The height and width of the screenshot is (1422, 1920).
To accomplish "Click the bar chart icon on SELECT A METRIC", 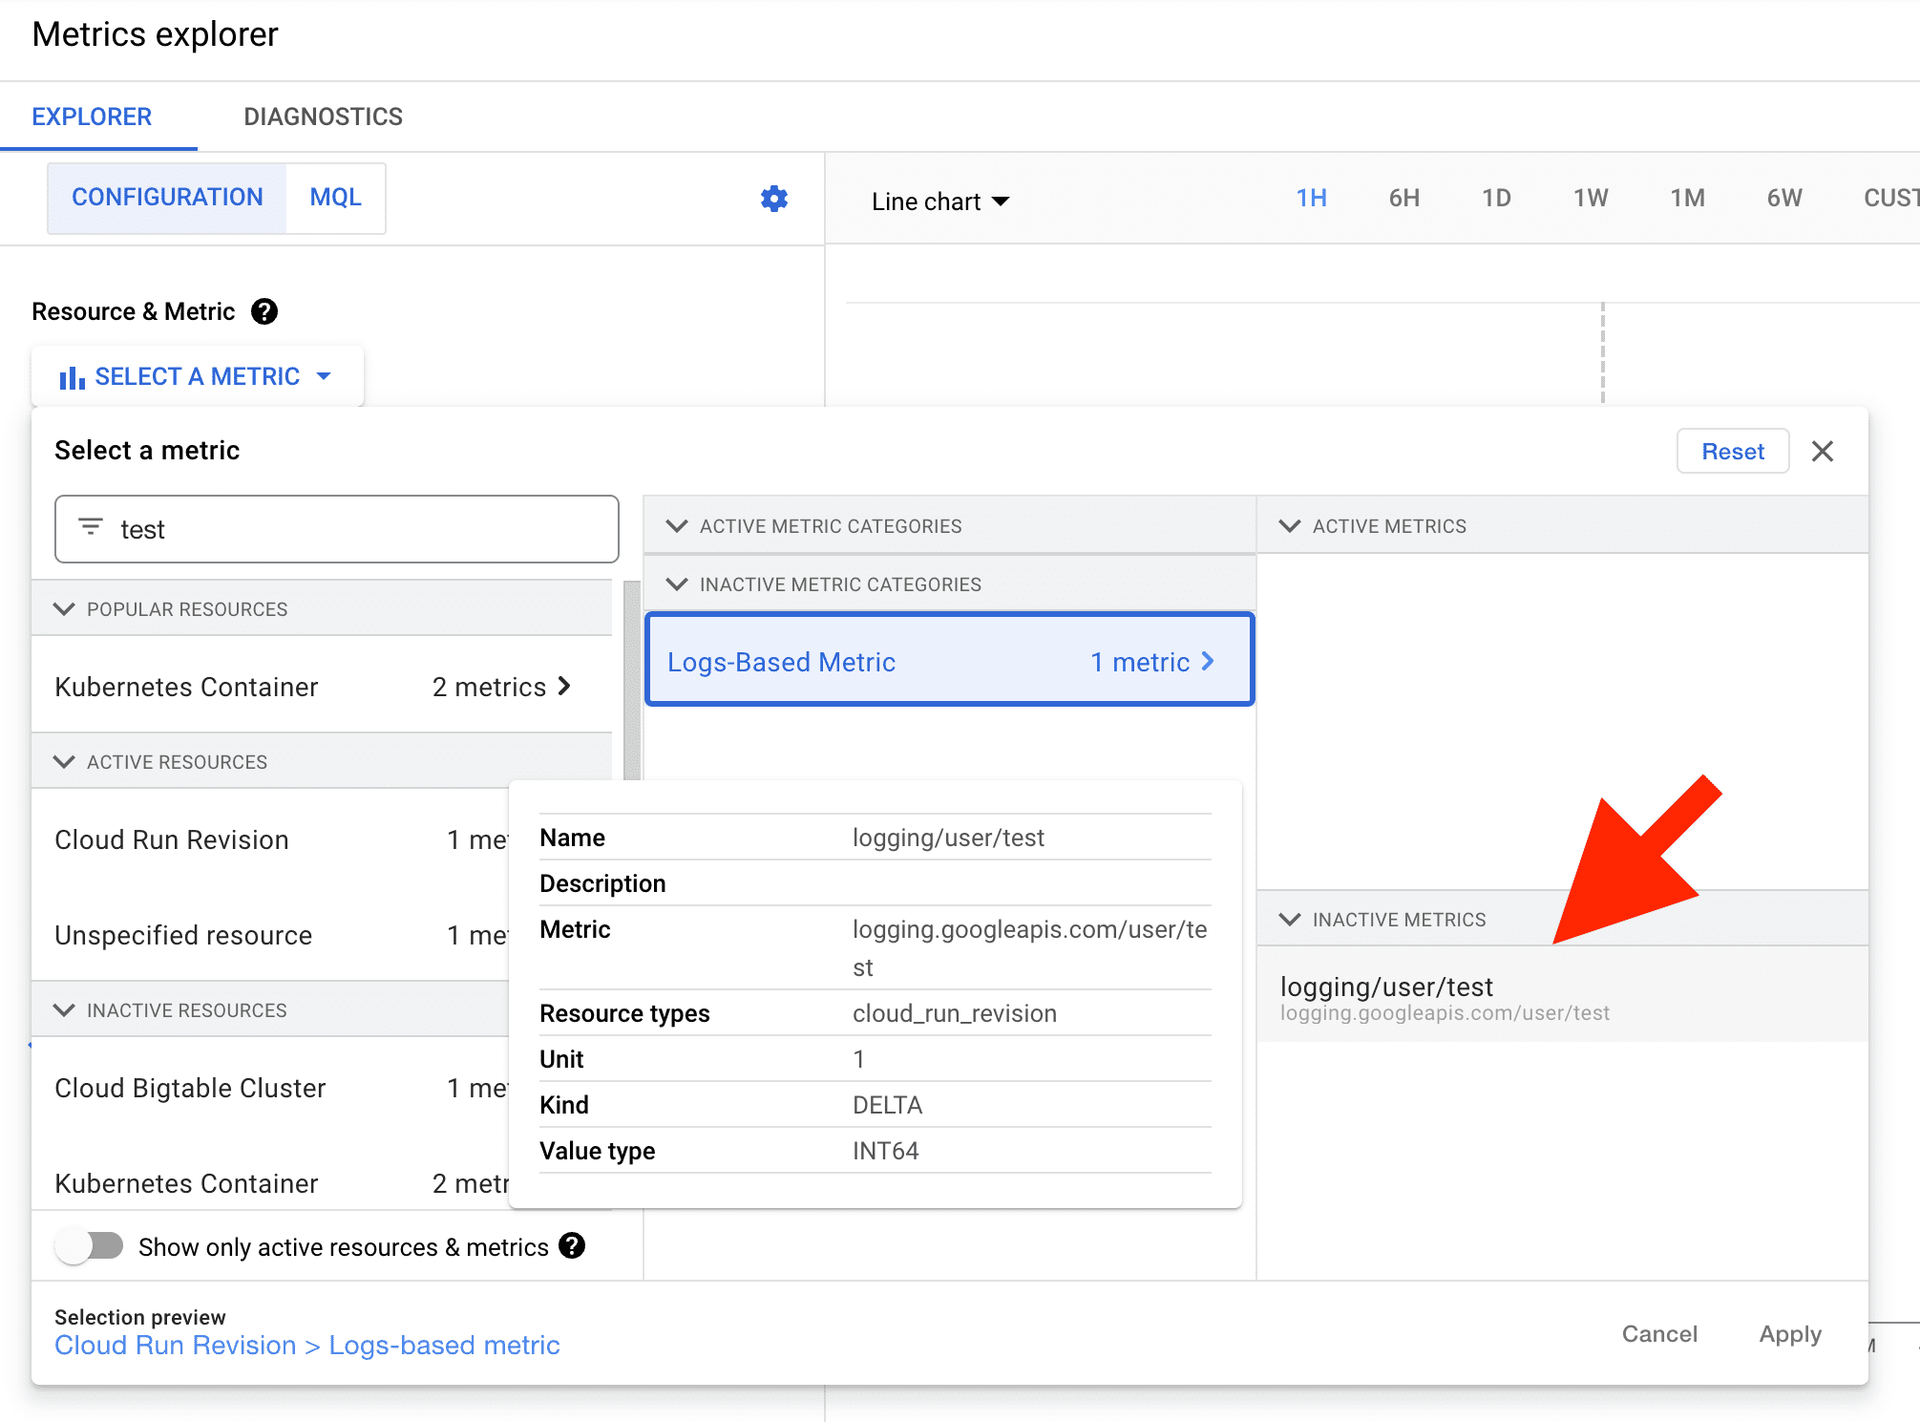I will (x=71, y=378).
